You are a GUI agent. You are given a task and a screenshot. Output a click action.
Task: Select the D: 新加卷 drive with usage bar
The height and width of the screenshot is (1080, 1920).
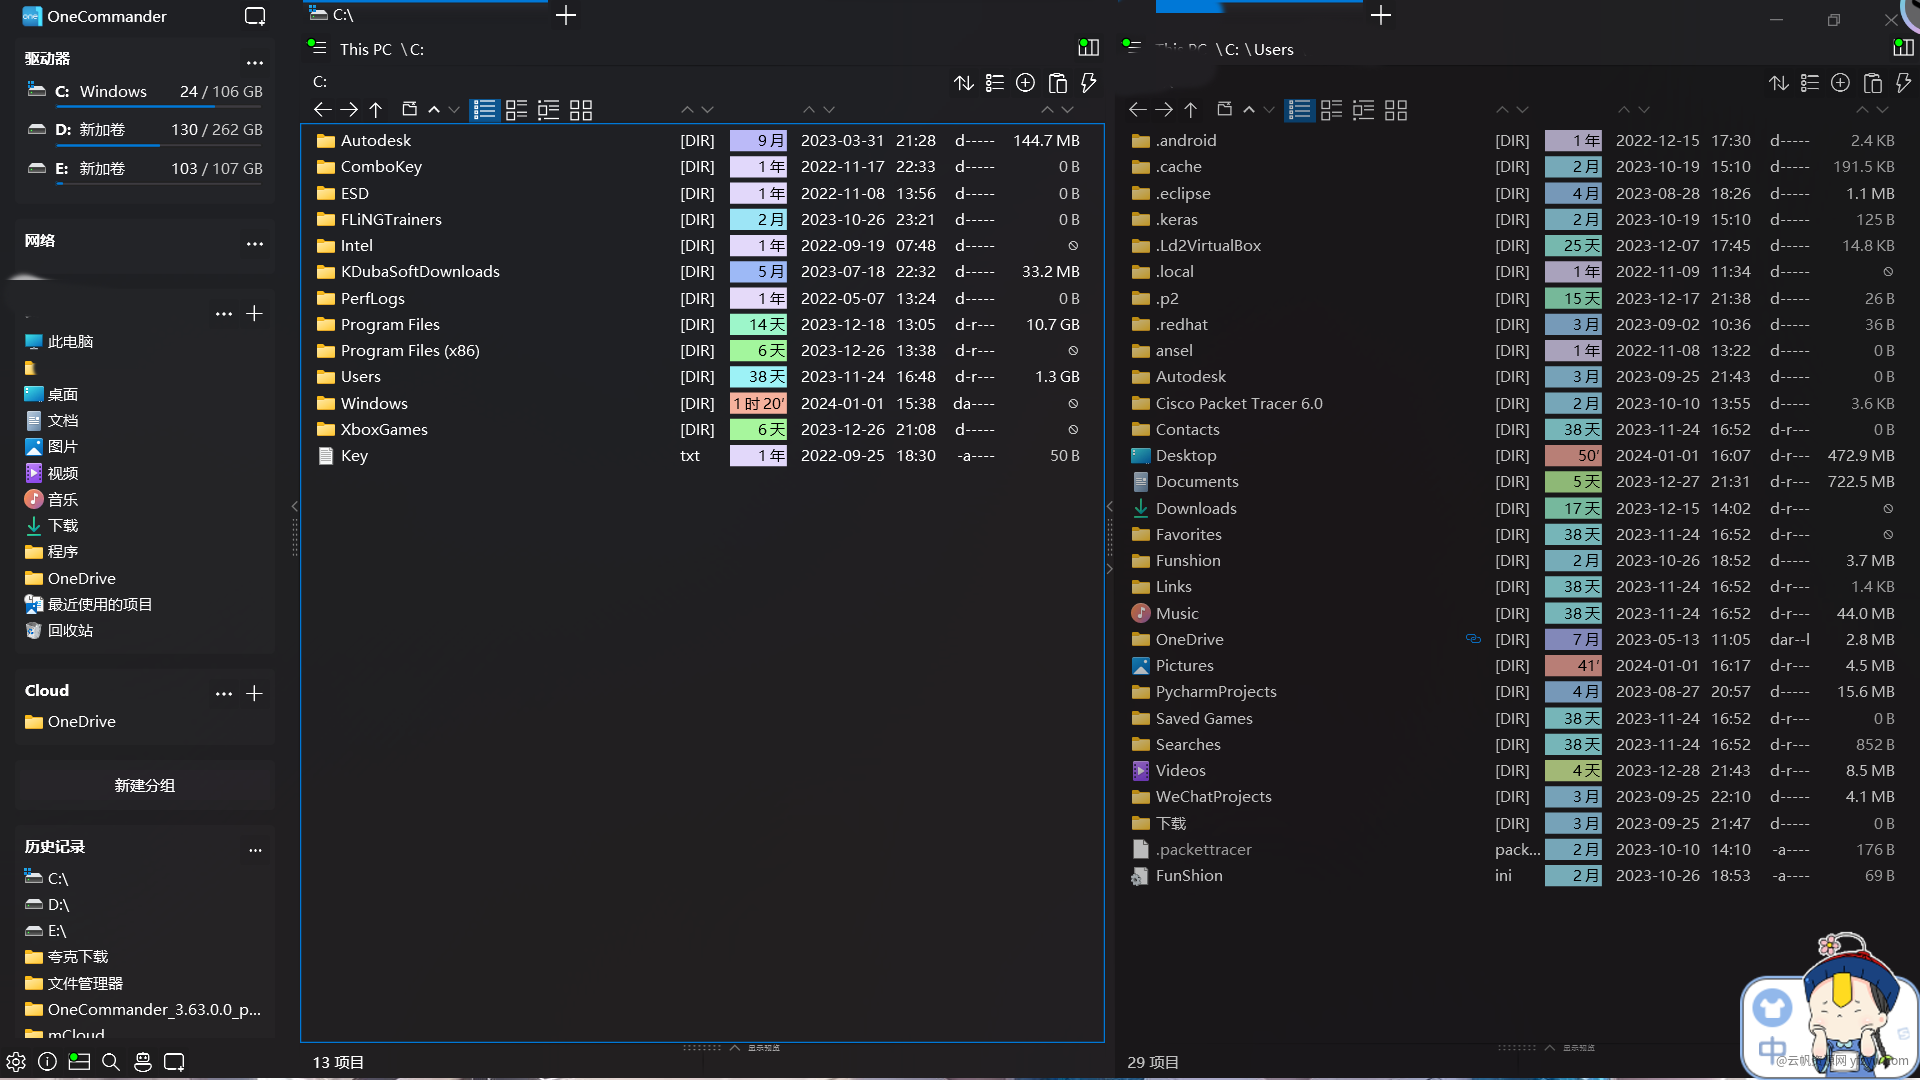pos(145,132)
